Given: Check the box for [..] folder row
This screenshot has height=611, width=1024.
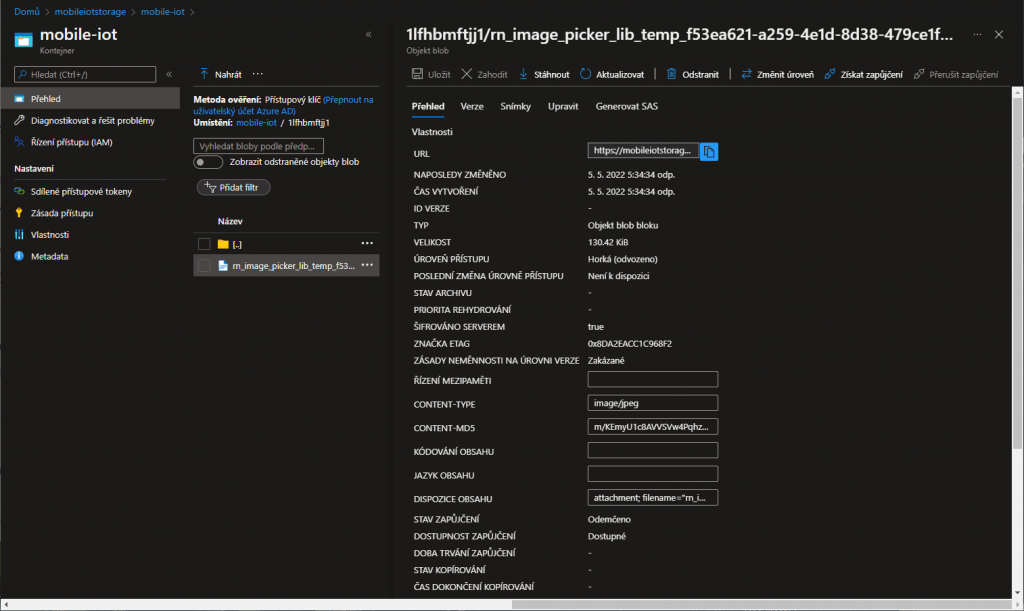Looking at the screenshot, I should (204, 244).
